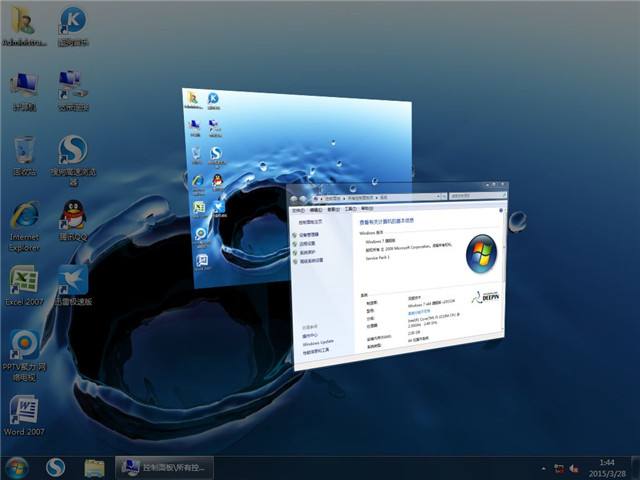Open the Excel 2007 desktop shortcut
The height and width of the screenshot is (480, 640).
[x=24, y=285]
